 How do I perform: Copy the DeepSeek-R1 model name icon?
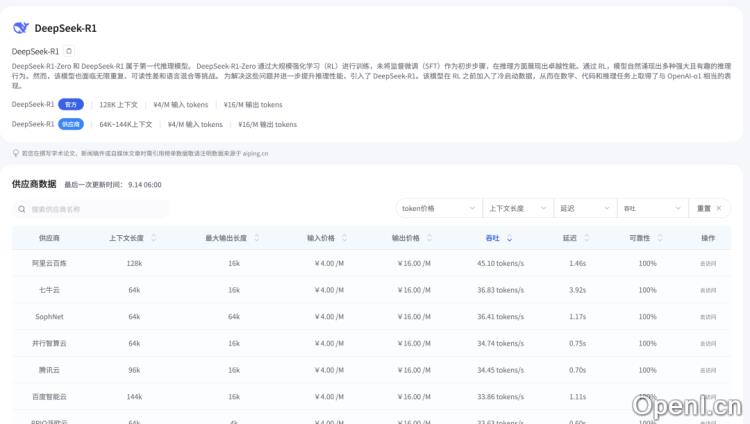pyautogui.click(x=69, y=51)
